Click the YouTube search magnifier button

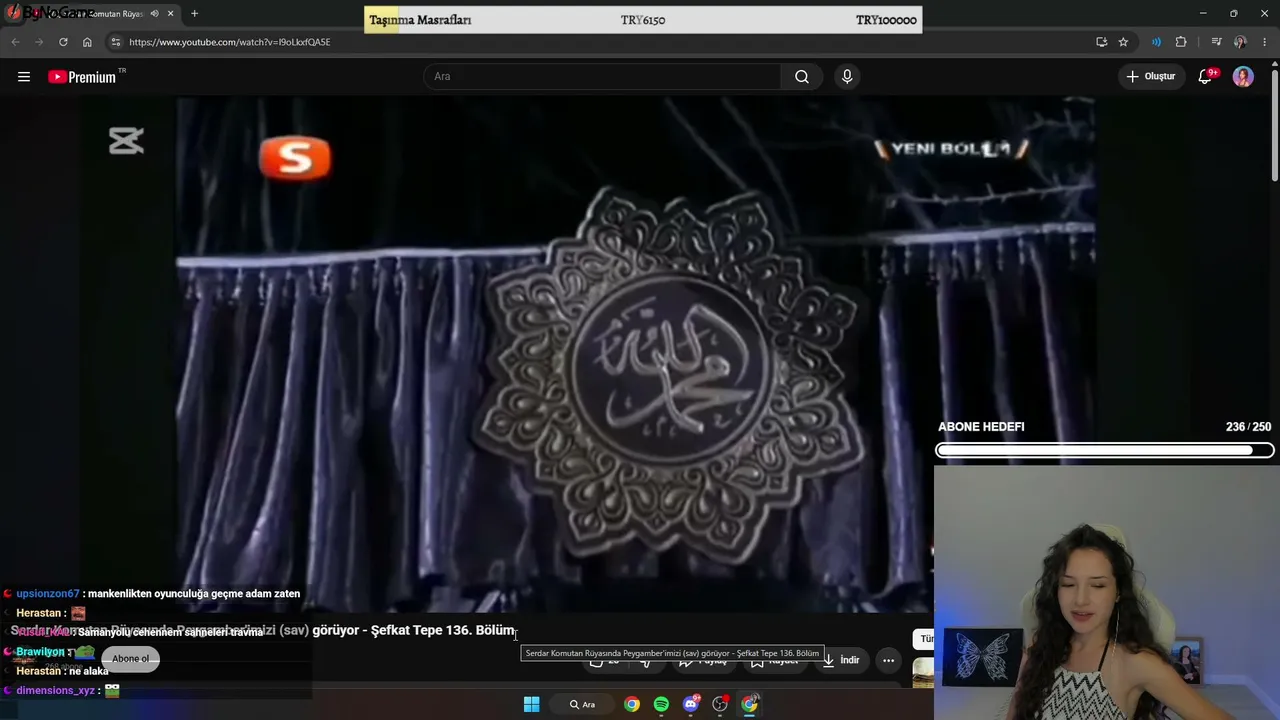point(802,77)
